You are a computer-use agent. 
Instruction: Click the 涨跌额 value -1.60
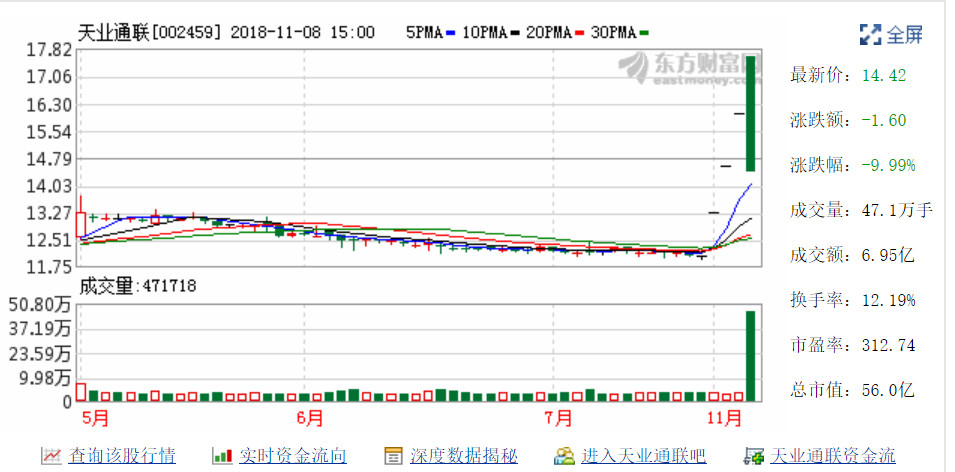[x=884, y=121]
